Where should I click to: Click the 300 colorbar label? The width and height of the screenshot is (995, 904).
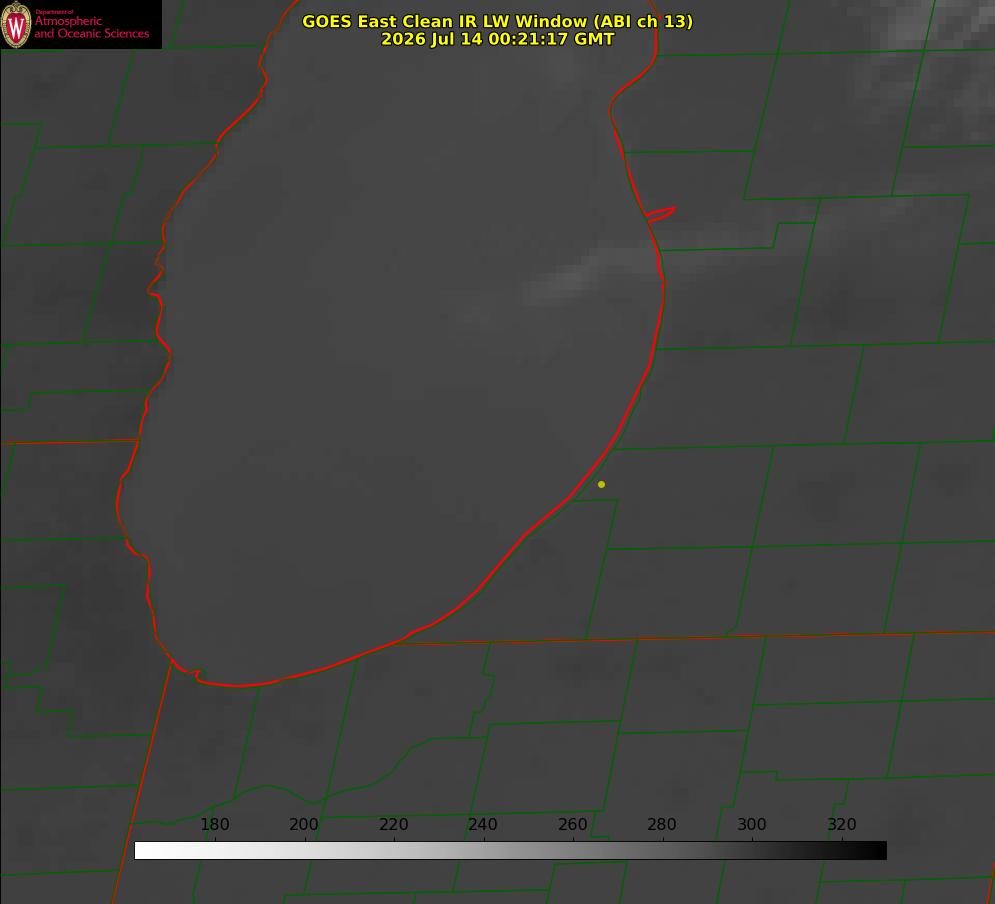click(751, 824)
